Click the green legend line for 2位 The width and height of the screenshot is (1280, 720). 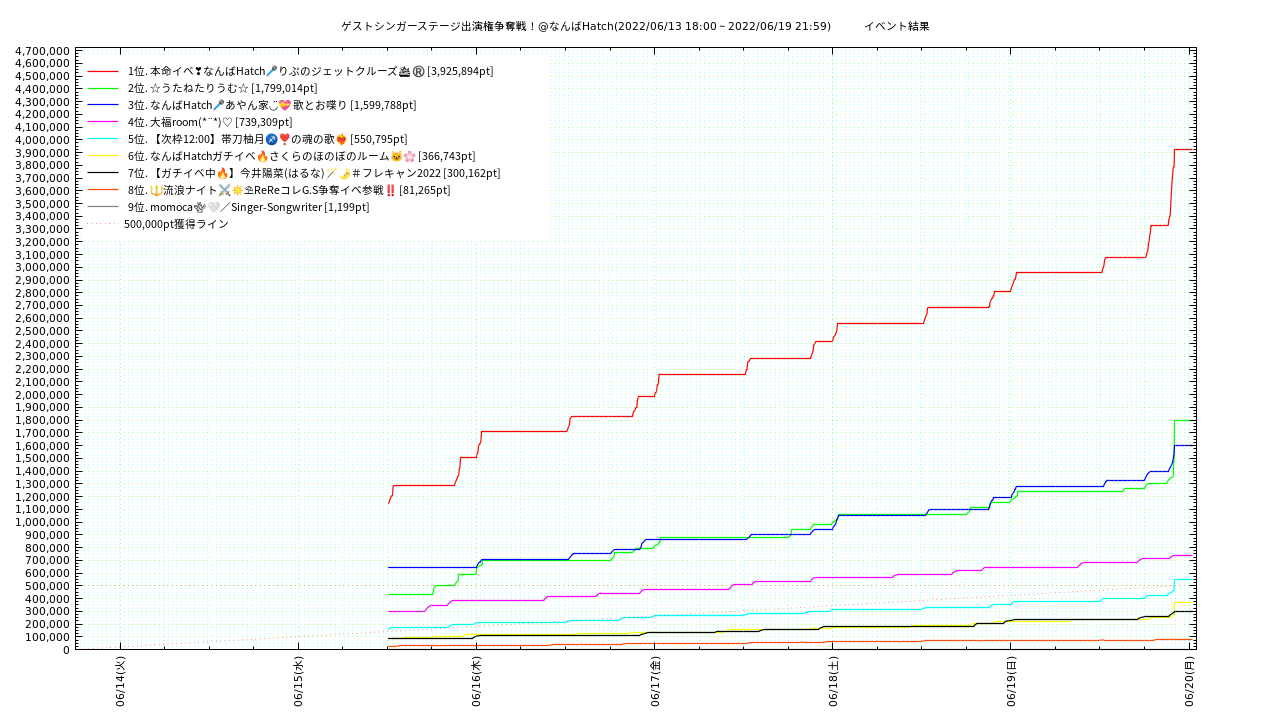[103, 88]
